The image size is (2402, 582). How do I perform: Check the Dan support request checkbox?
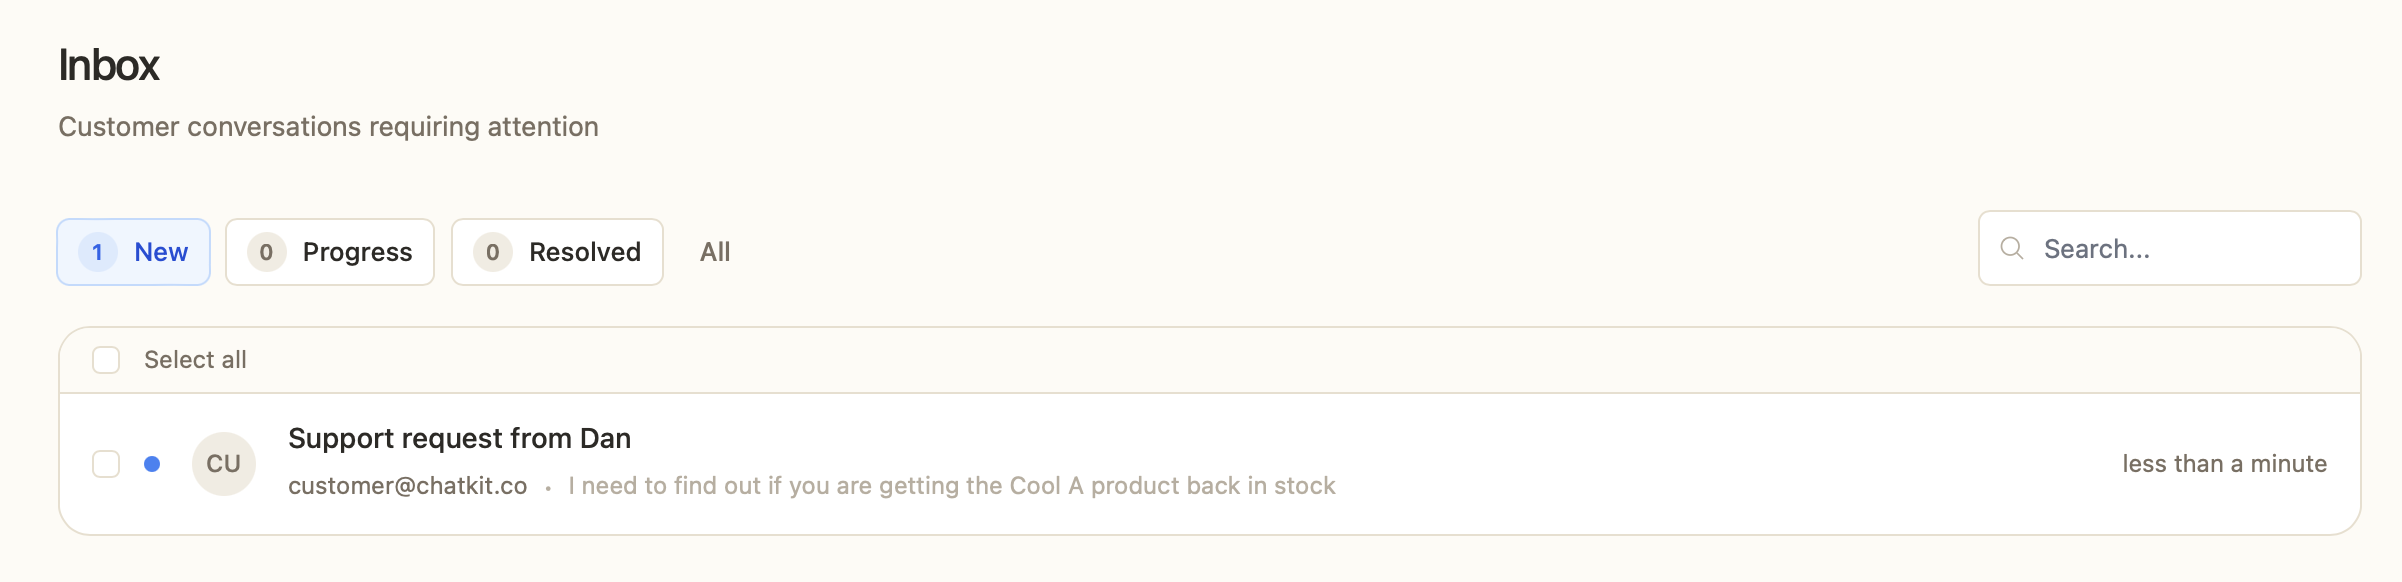click(x=106, y=464)
